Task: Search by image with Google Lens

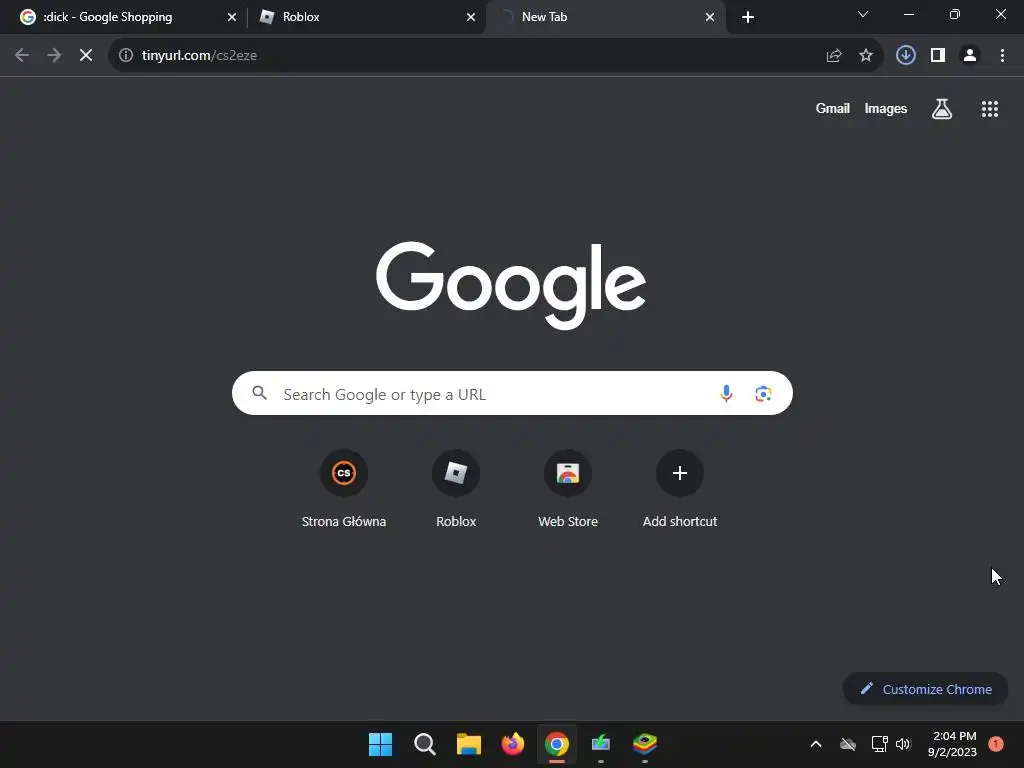Action: 763,394
